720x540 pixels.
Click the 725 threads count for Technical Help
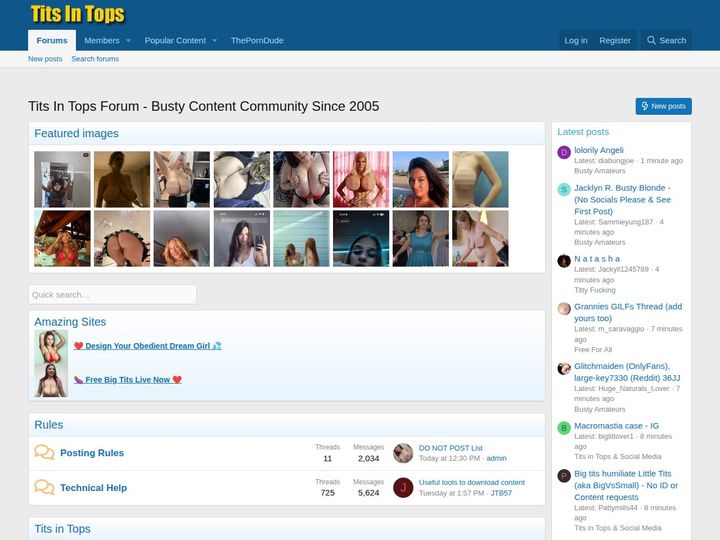point(327,493)
